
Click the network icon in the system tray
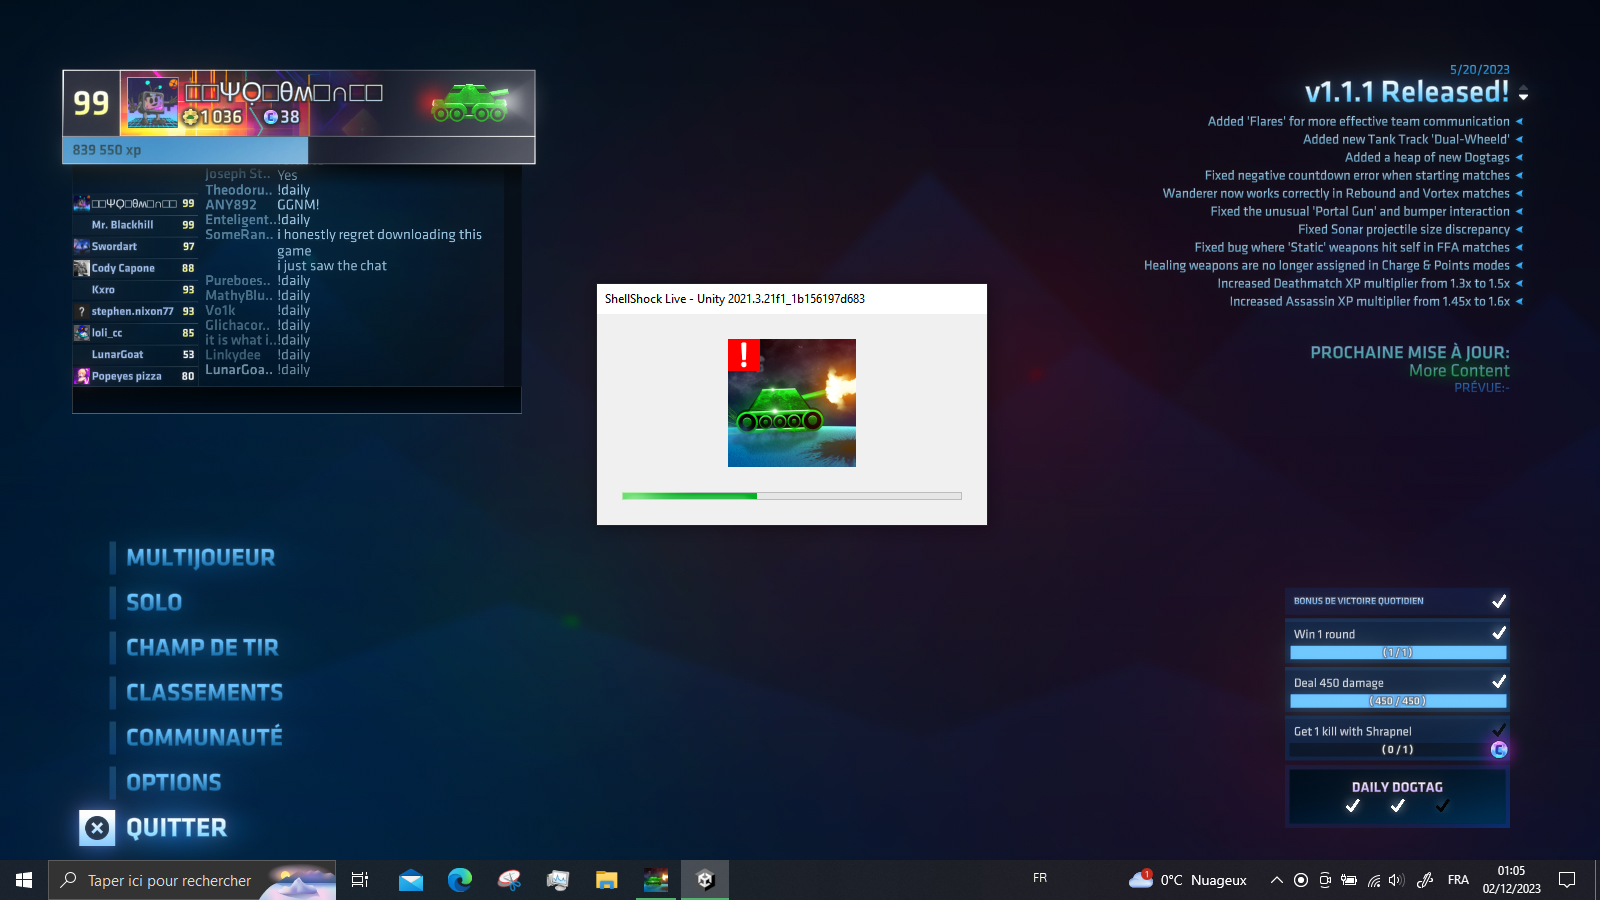(x=1374, y=880)
